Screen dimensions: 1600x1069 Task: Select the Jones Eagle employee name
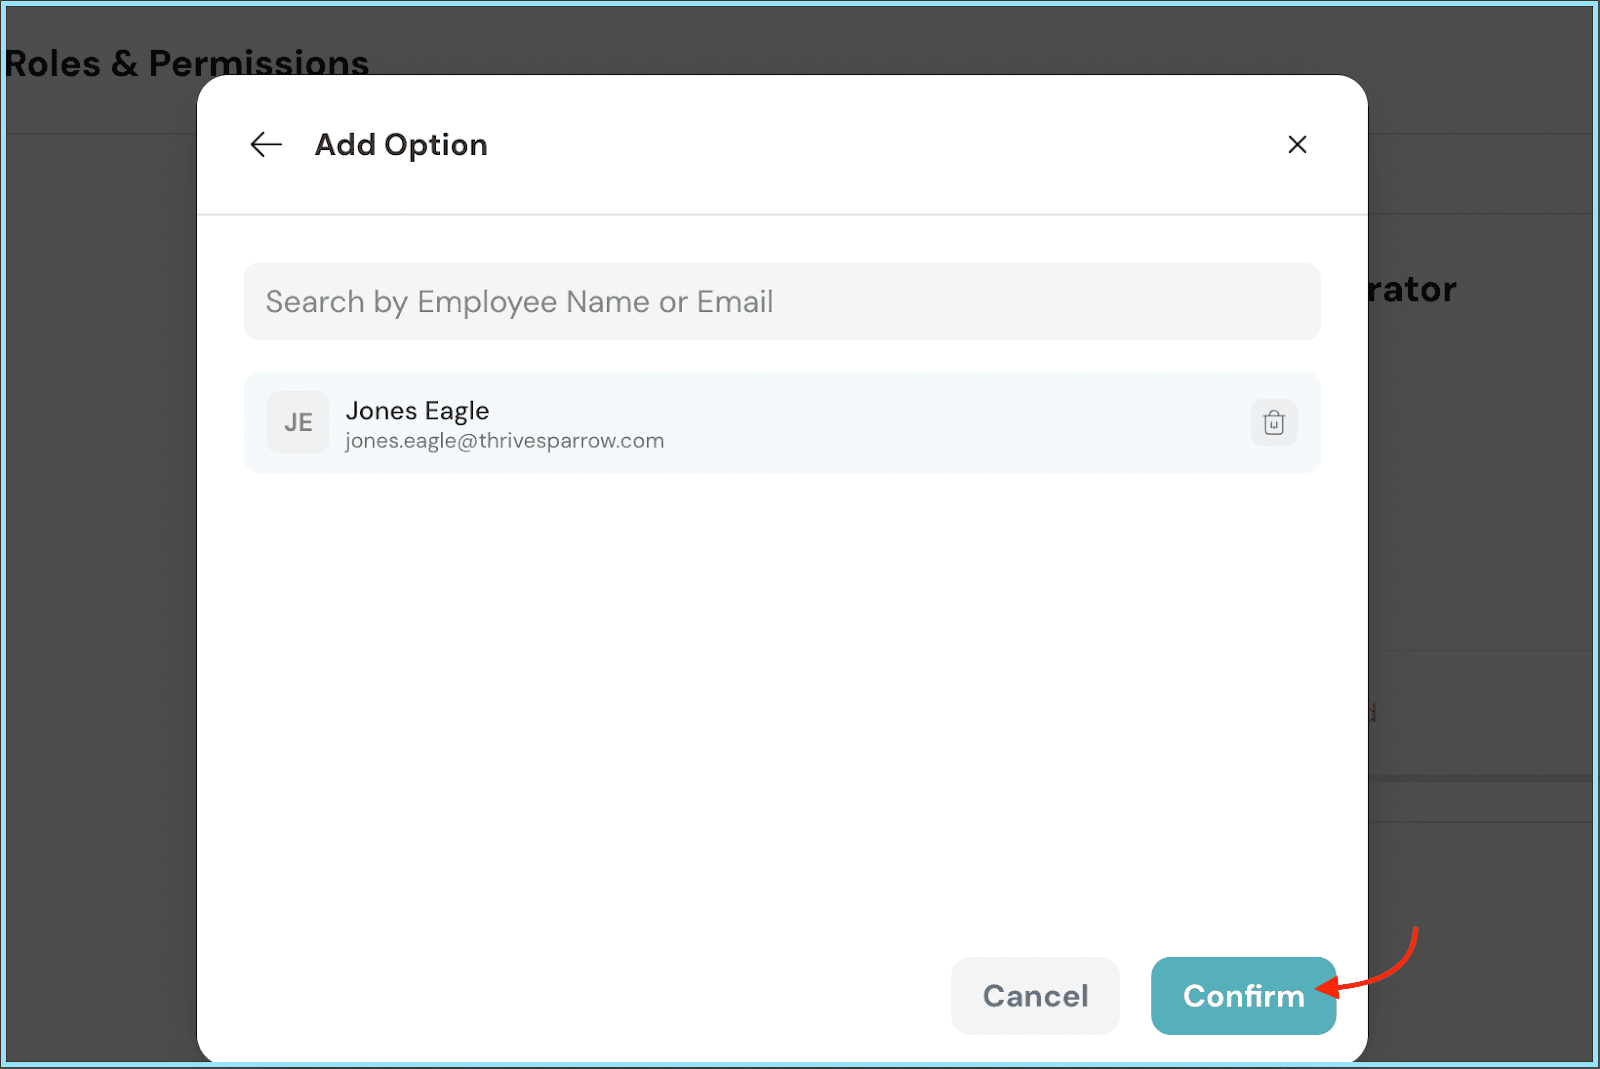coord(417,411)
